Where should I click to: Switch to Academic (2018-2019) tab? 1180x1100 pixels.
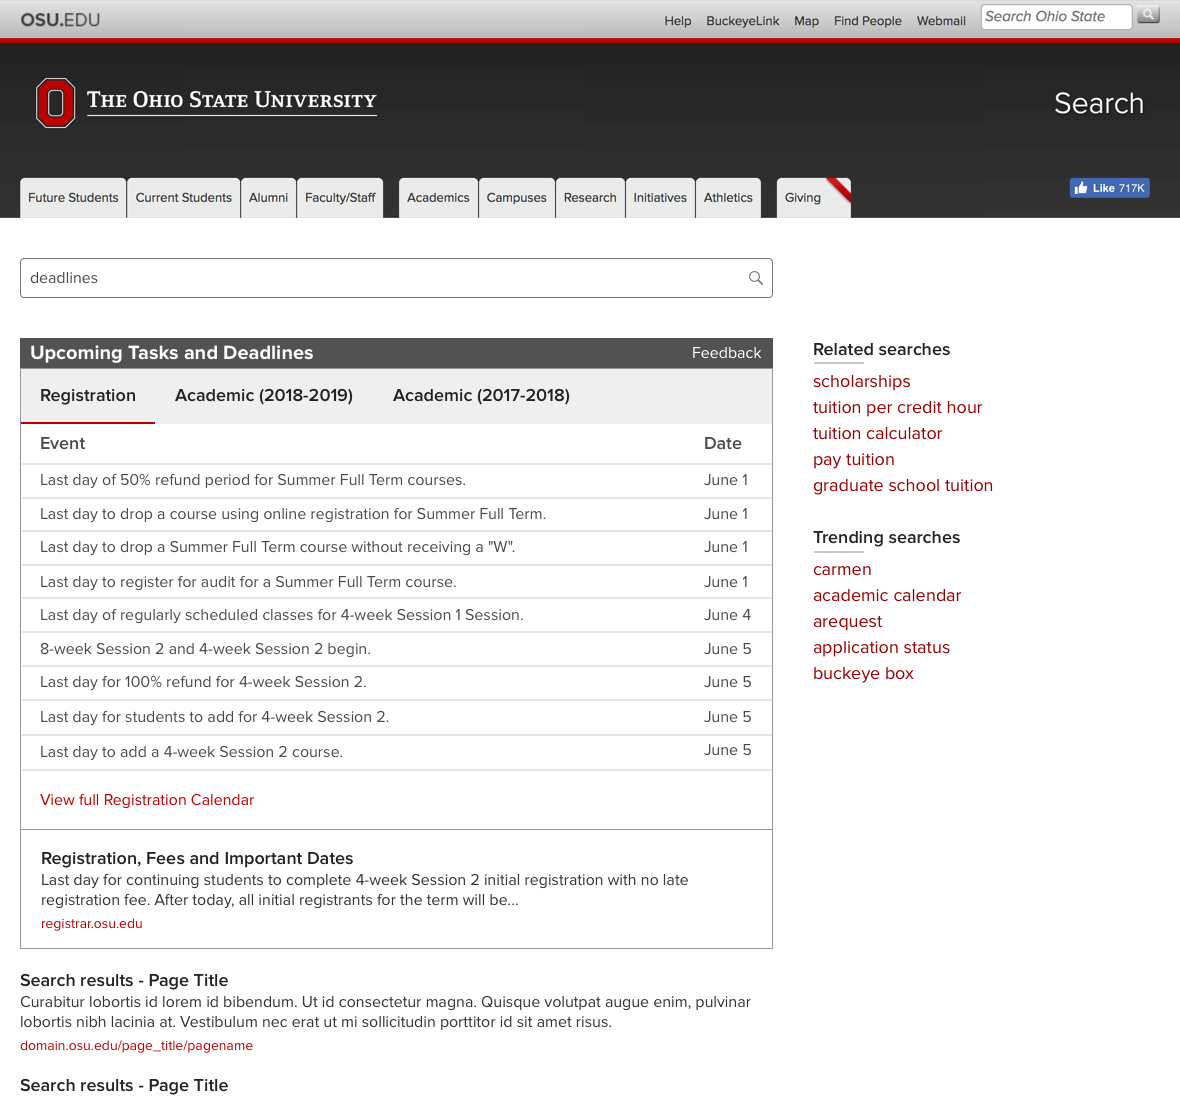pyautogui.click(x=264, y=396)
